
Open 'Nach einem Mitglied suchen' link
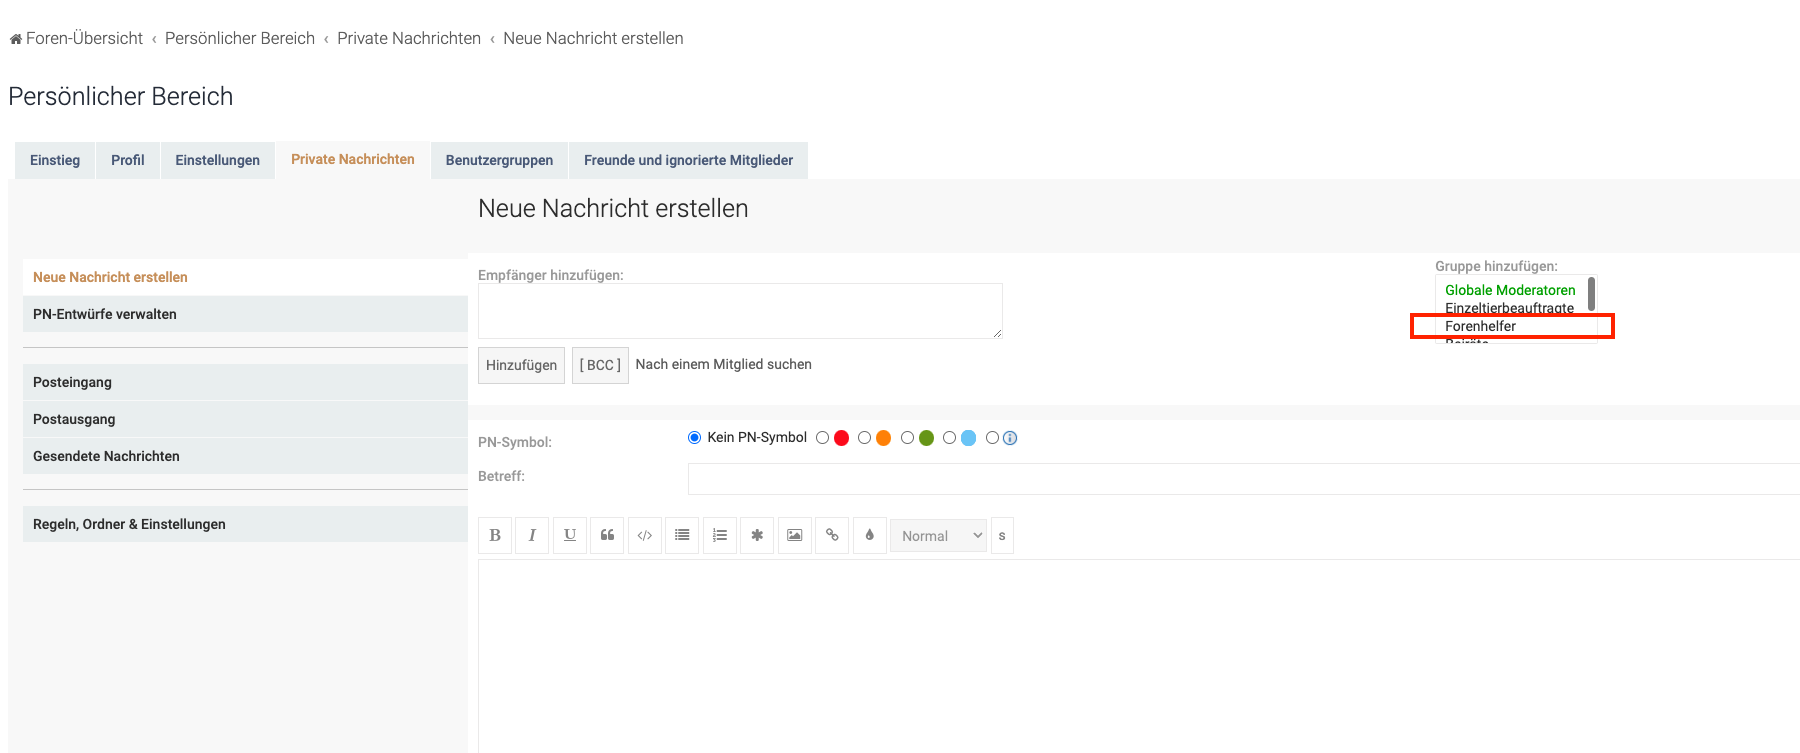click(723, 364)
